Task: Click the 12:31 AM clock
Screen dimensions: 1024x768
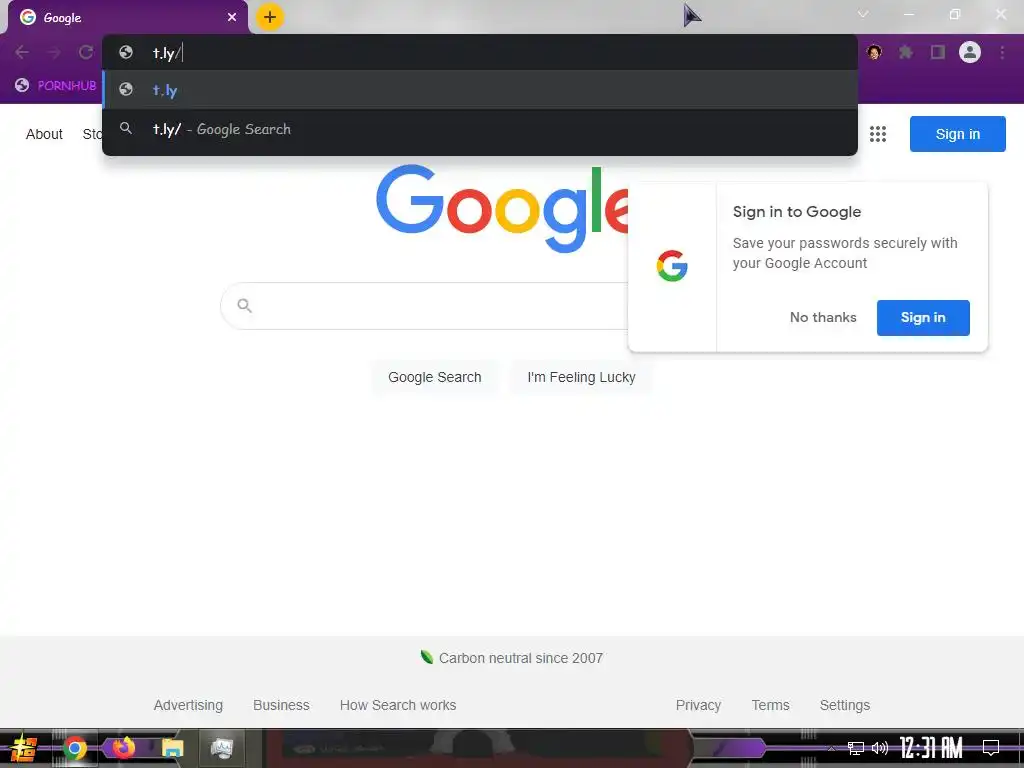Action: 931,748
